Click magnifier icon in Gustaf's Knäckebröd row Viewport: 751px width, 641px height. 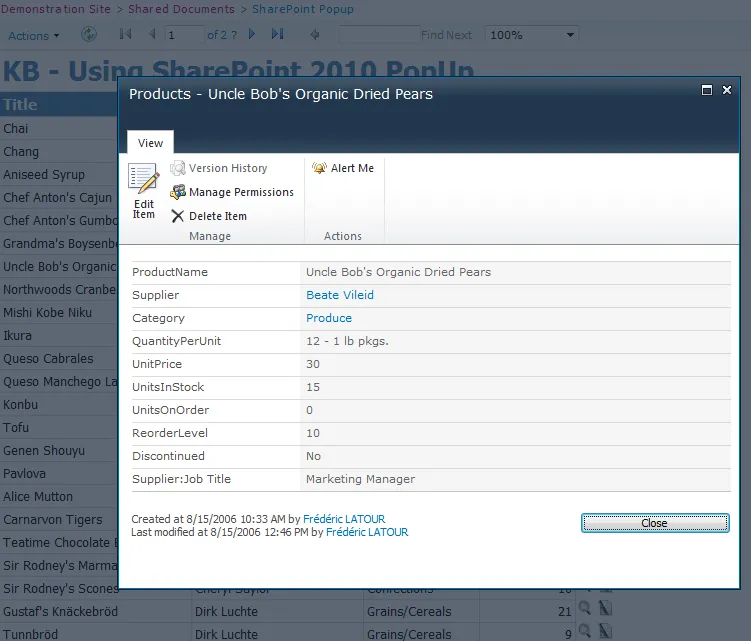(x=585, y=608)
